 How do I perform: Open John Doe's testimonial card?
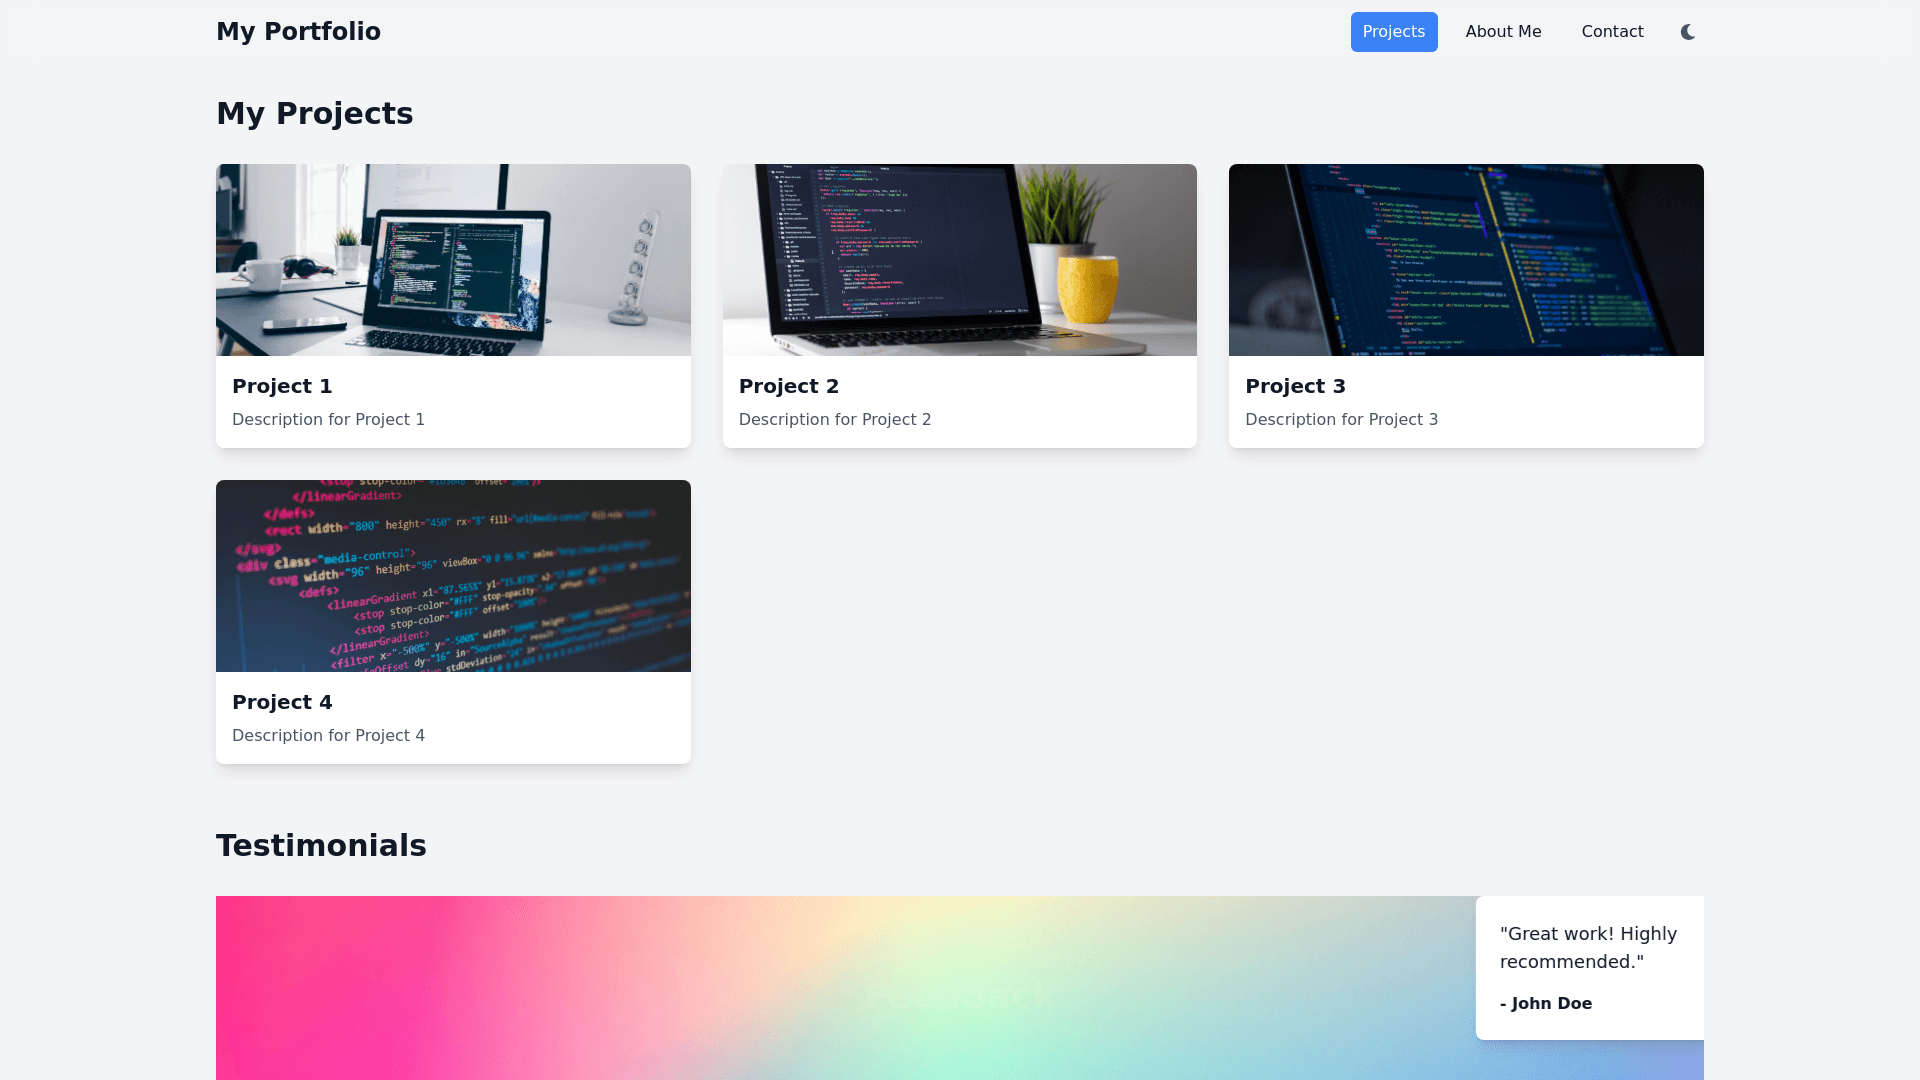(x=1589, y=967)
